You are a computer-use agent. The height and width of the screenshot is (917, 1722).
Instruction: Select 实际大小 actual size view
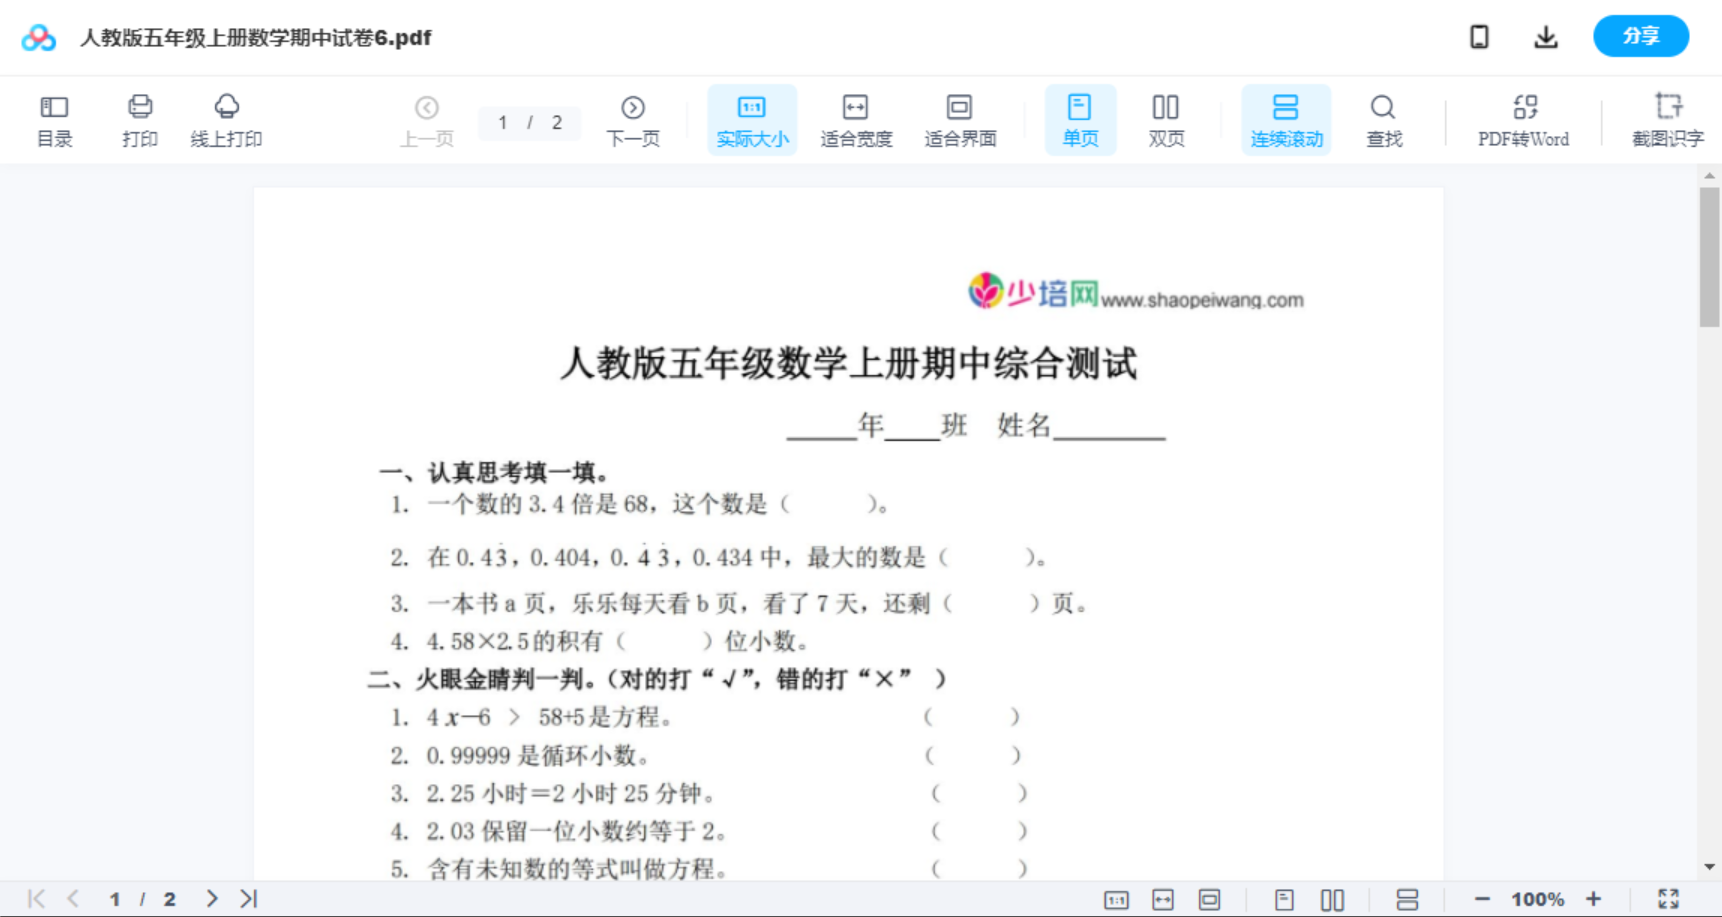pyautogui.click(x=751, y=119)
